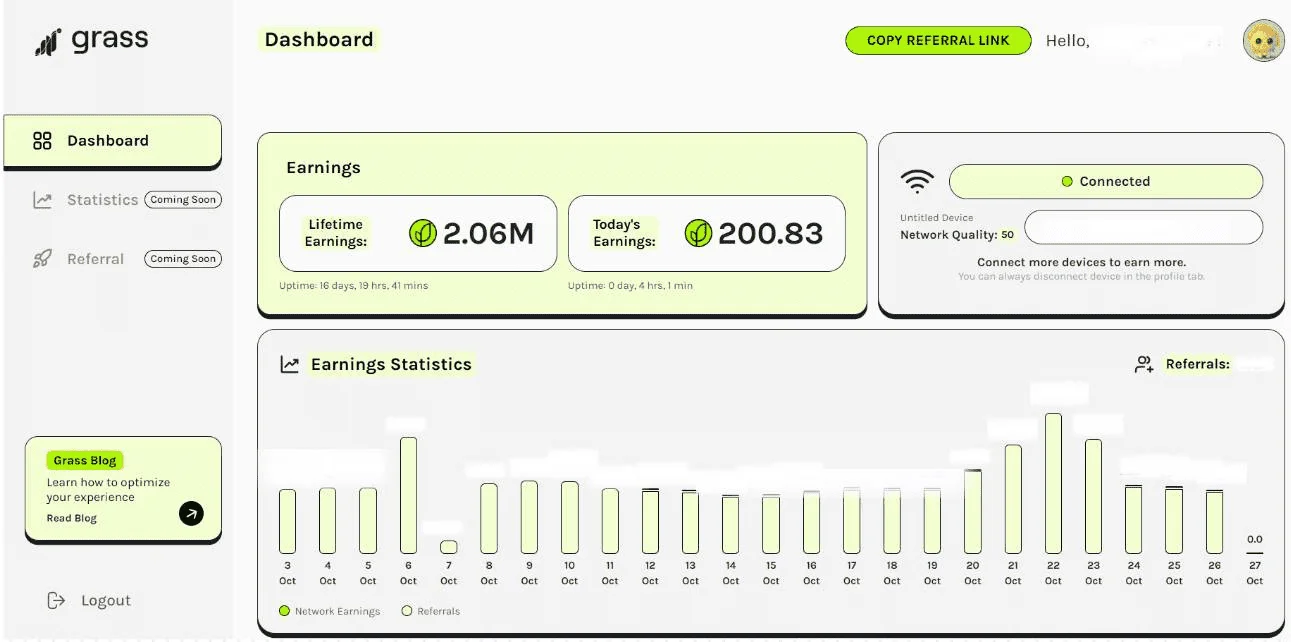1291x642 pixels.
Task: Click the 3 Oct earnings bar
Action: click(287, 522)
